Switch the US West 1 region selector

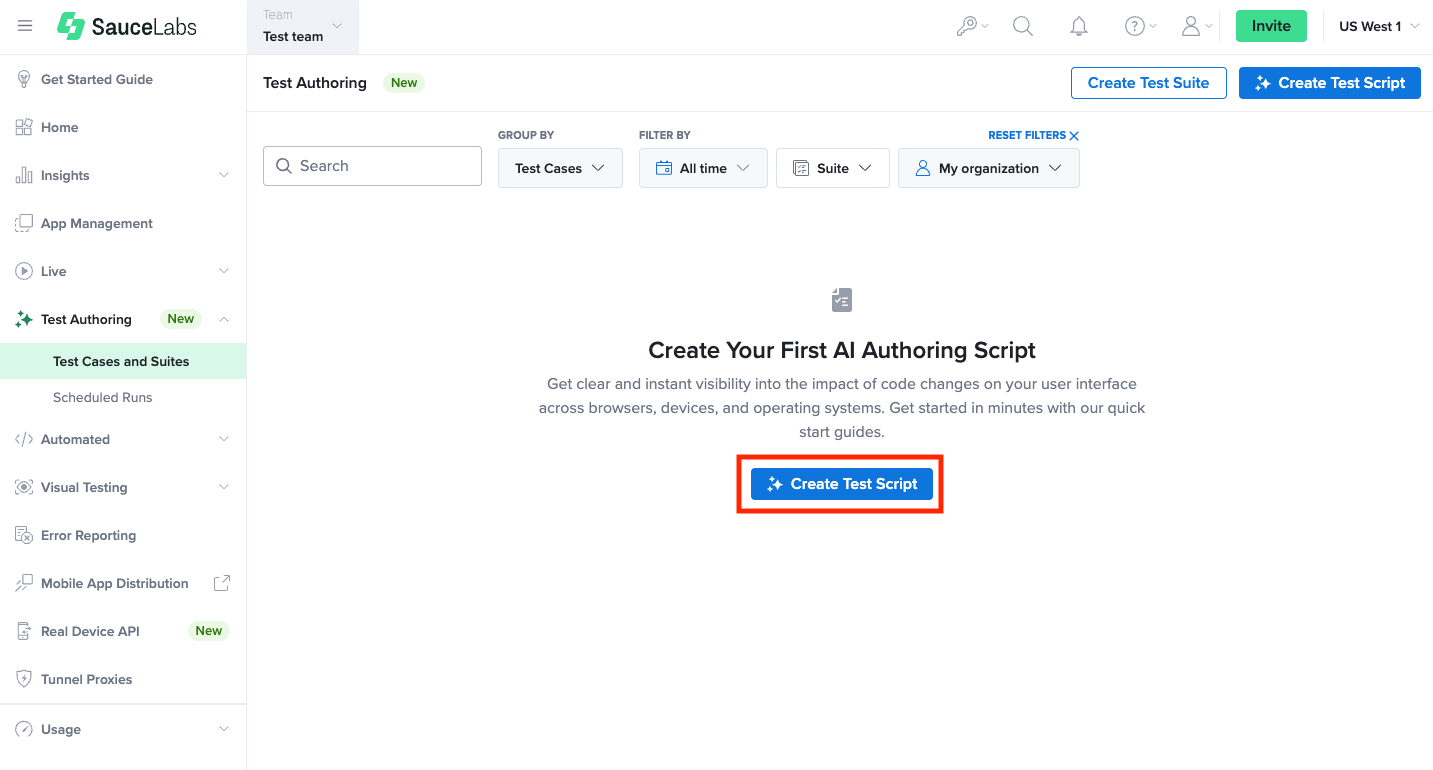click(1378, 27)
